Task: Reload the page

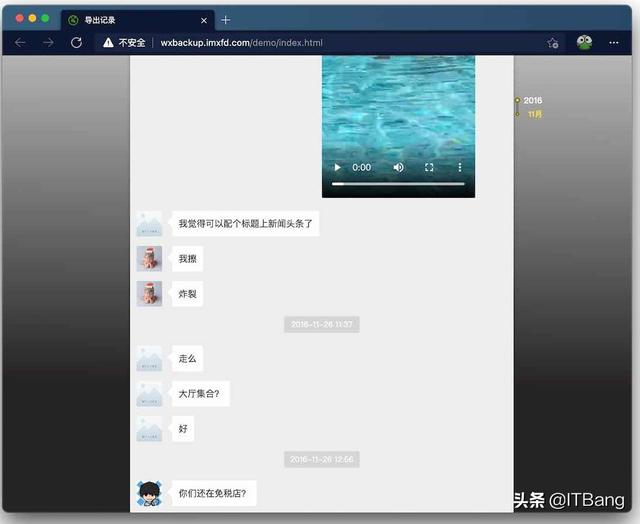Action: point(76,43)
